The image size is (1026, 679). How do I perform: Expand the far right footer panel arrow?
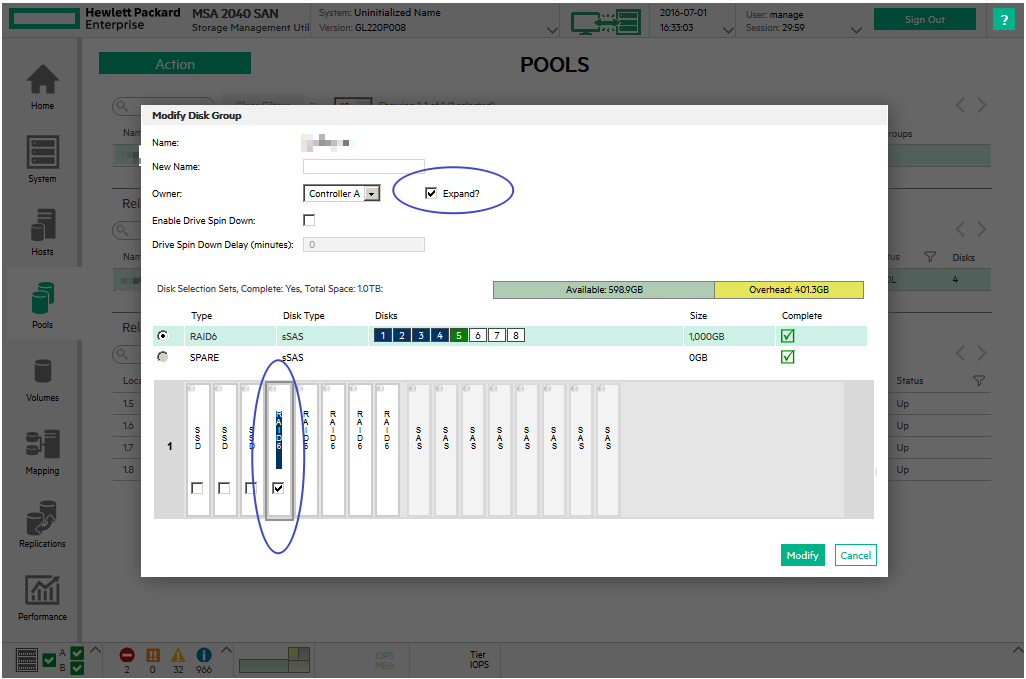click(1017, 650)
